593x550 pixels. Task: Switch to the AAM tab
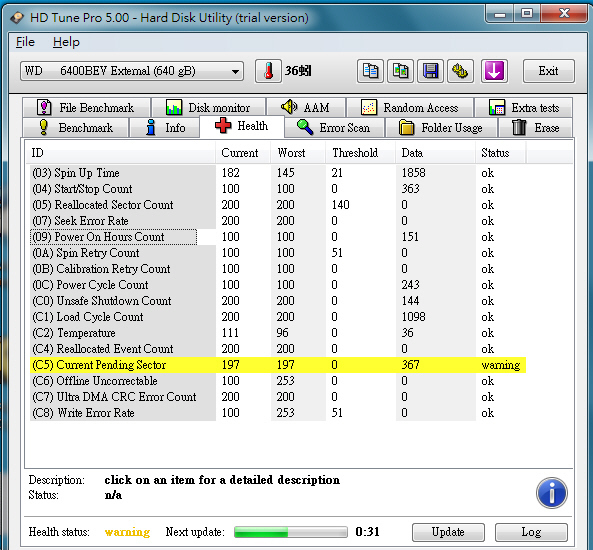click(x=306, y=107)
